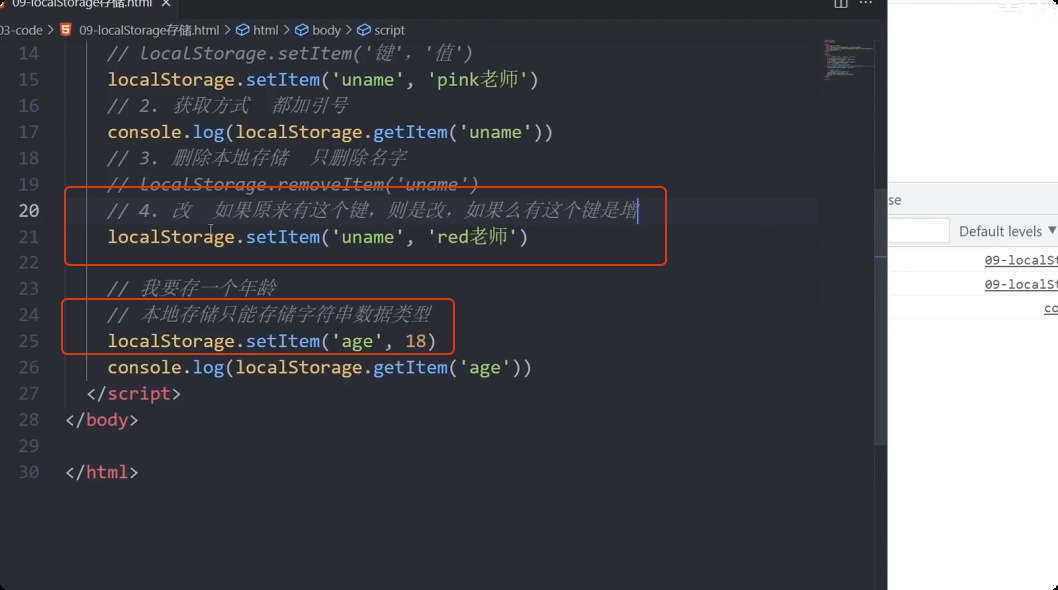Click comment '本地存储只能存储字符串数据类型' on line 24
Viewport: 1058px width, 590px height.
coord(285,315)
